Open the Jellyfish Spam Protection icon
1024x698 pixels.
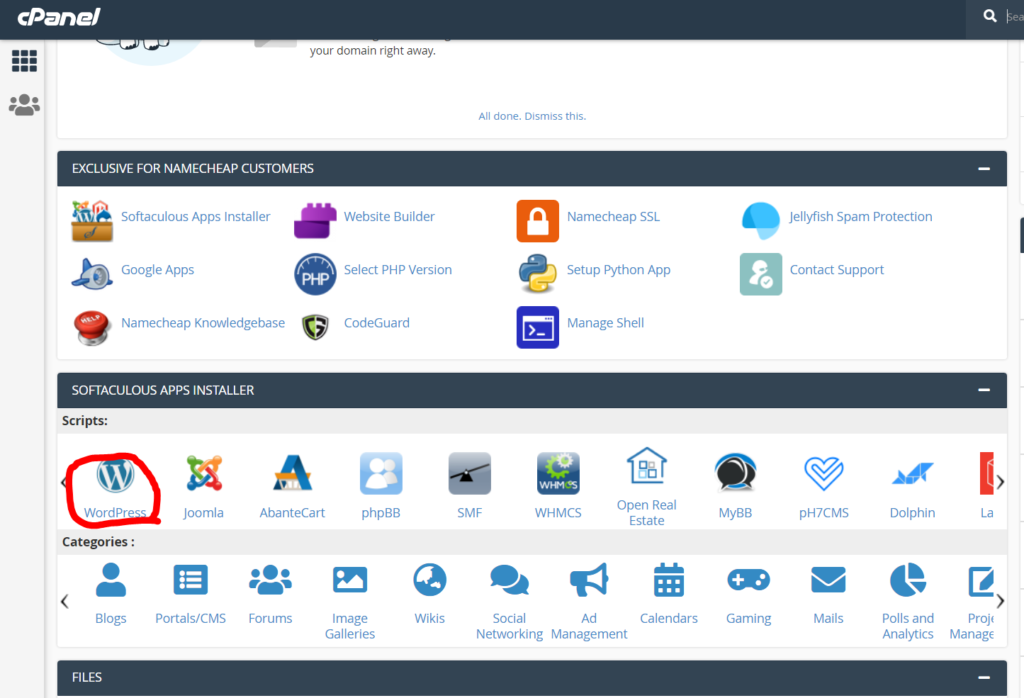pyautogui.click(x=761, y=221)
